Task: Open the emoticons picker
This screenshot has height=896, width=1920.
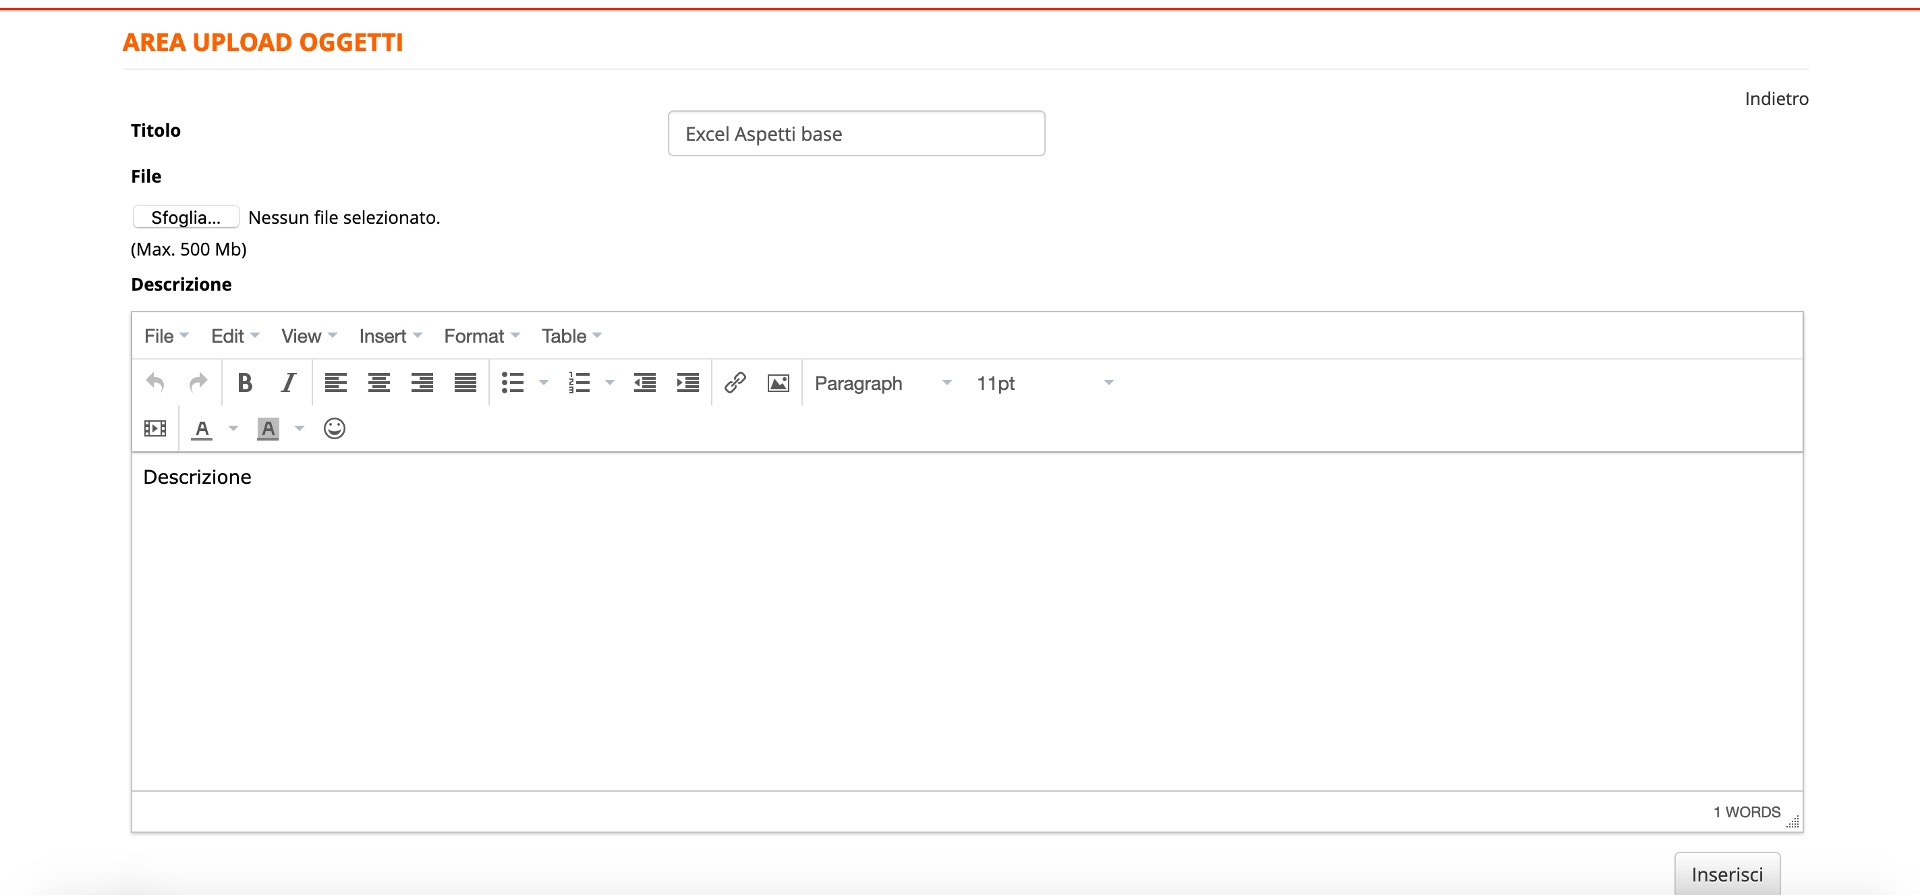Action: 334,429
